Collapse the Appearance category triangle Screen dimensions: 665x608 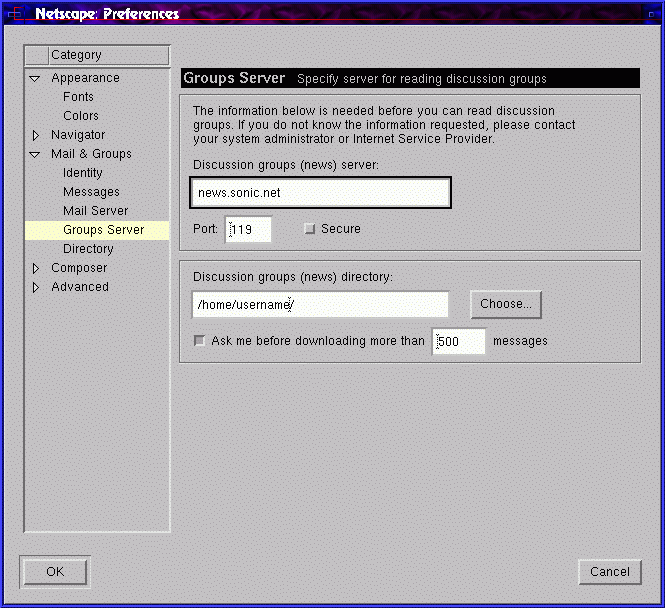pos(35,78)
